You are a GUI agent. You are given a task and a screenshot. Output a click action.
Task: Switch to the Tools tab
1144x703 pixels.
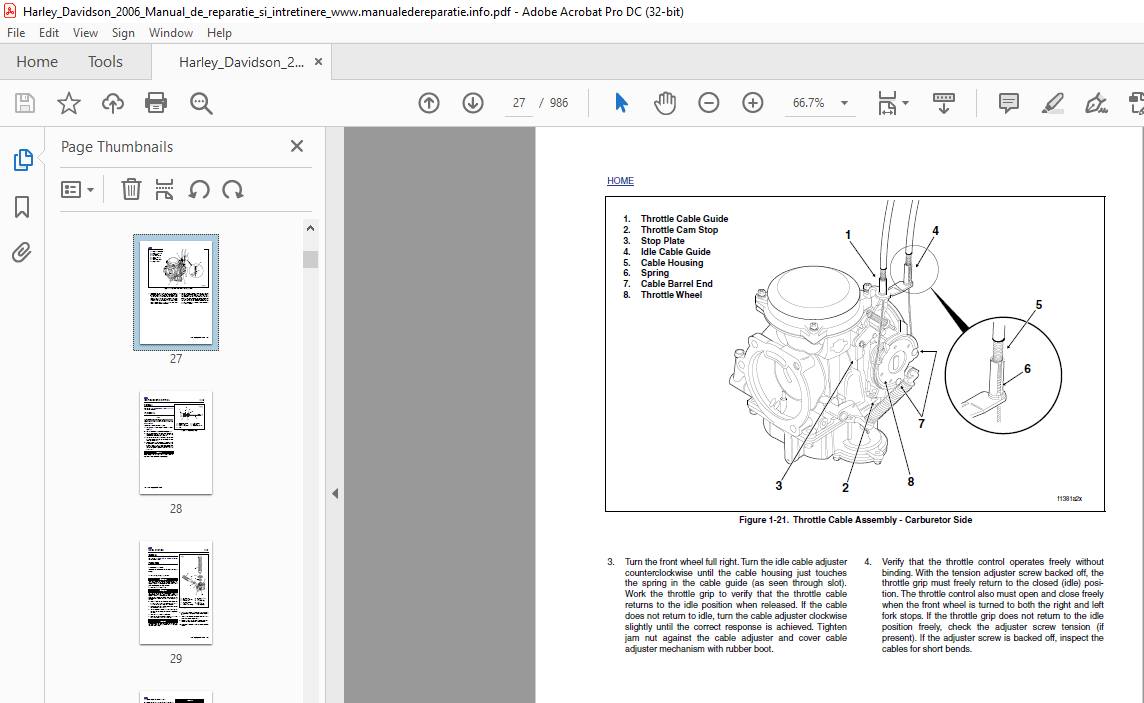point(105,61)
